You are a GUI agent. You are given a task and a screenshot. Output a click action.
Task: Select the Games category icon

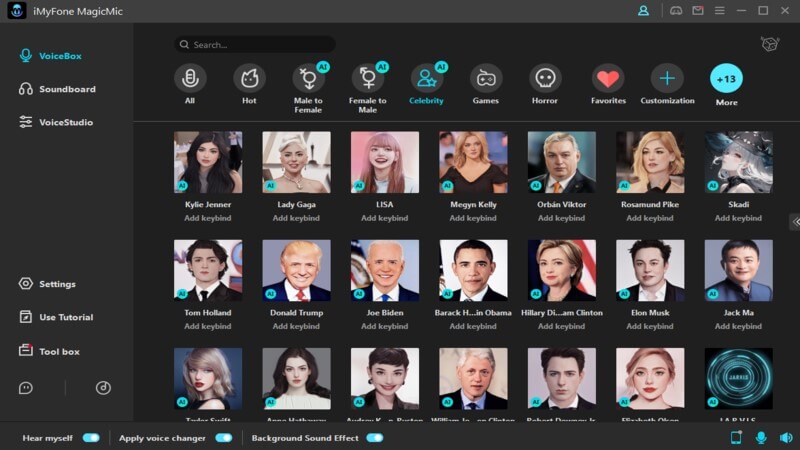coord(486,78)
